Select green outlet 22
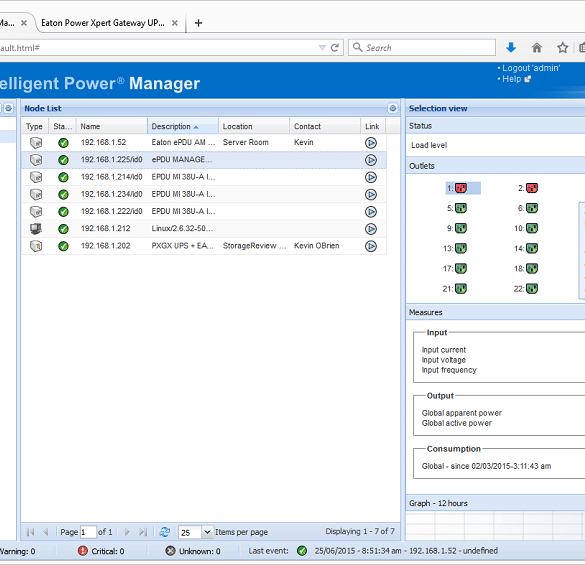This screenshot has width=585, height=565. coord(532,288)
